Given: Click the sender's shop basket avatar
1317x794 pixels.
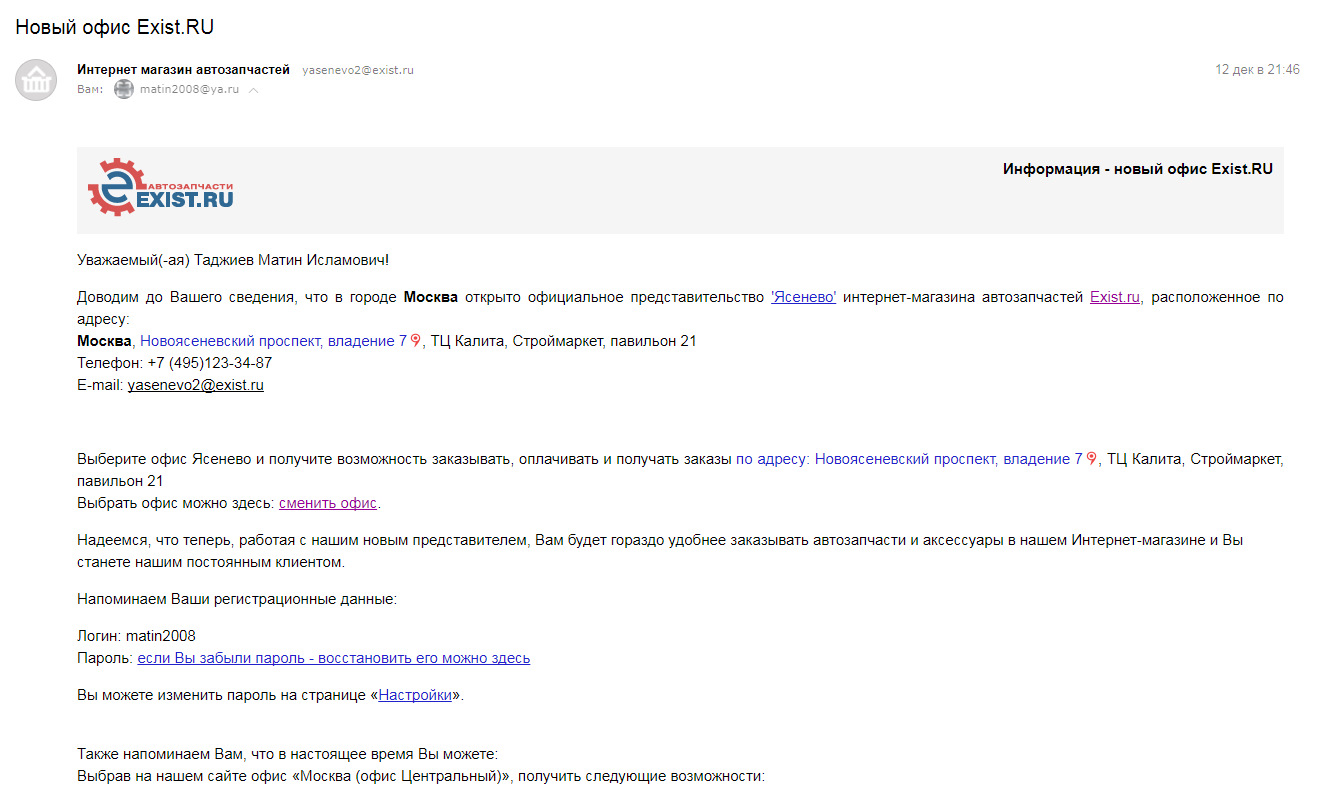Looking at the screenshot, I should [x=36, y=80].
